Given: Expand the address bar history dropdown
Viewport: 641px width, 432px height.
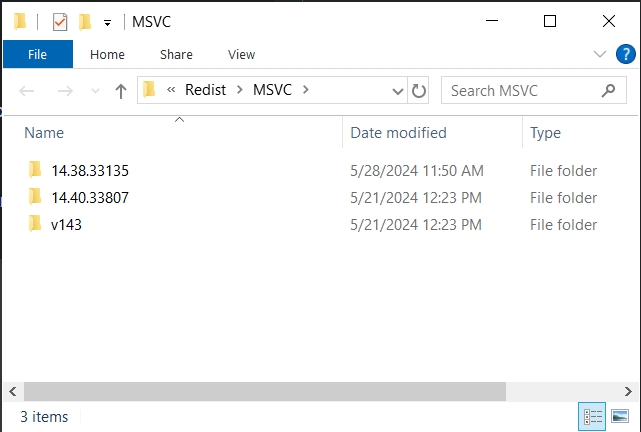Looking at the screenshot, I should click(x=398, y=91).
